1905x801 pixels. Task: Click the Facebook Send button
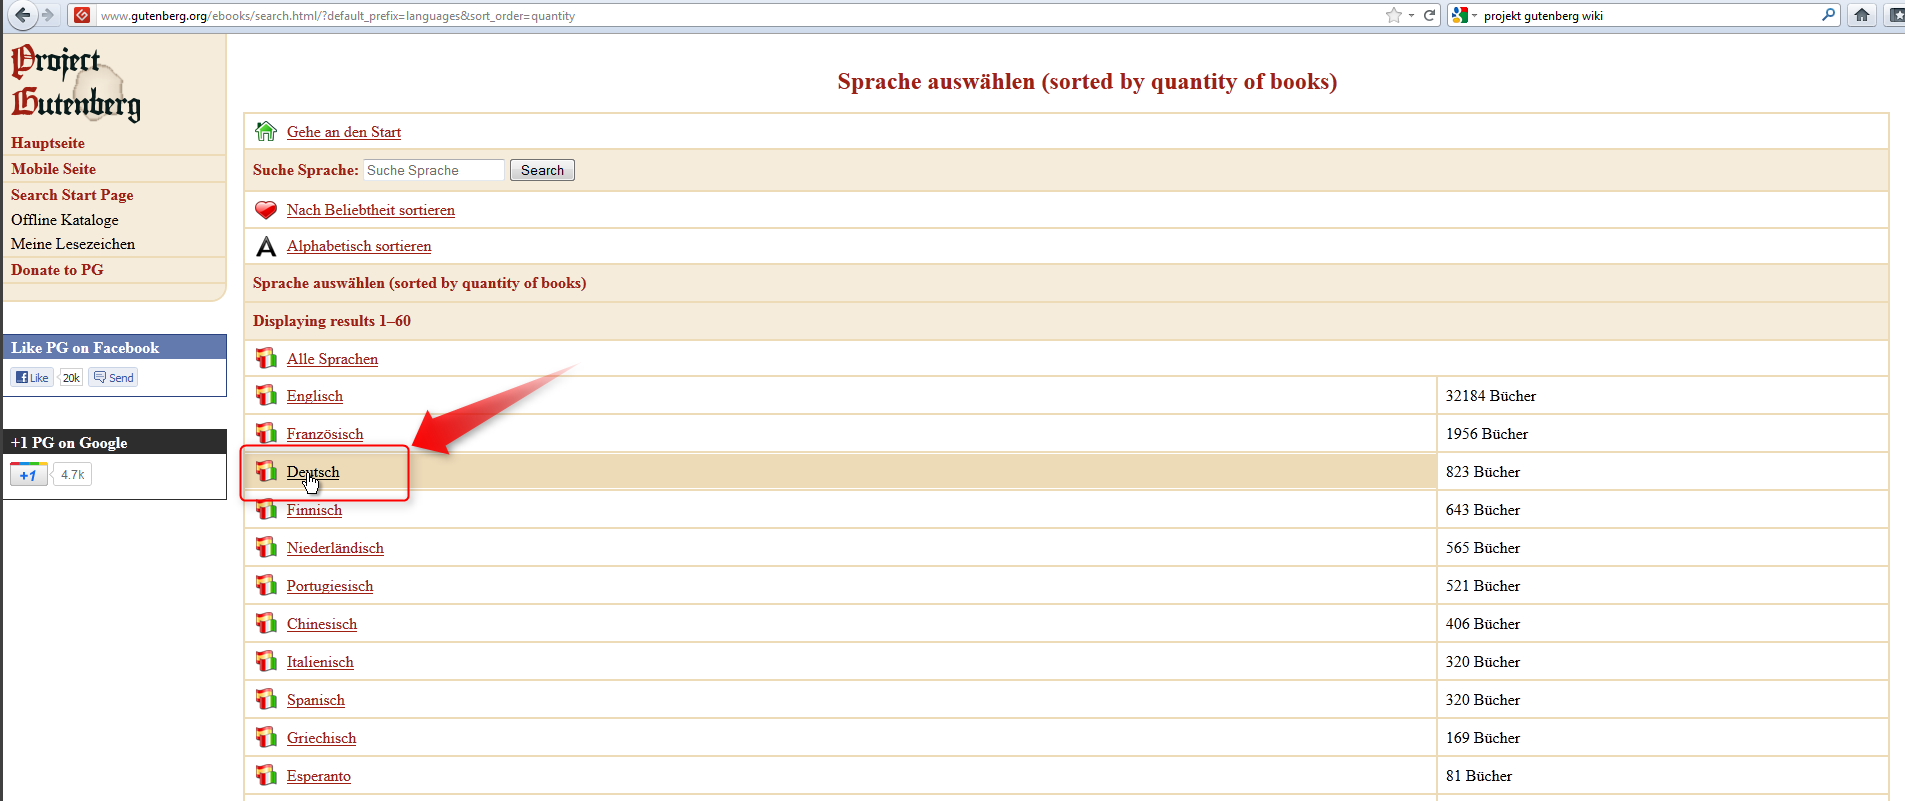point(113,377)
